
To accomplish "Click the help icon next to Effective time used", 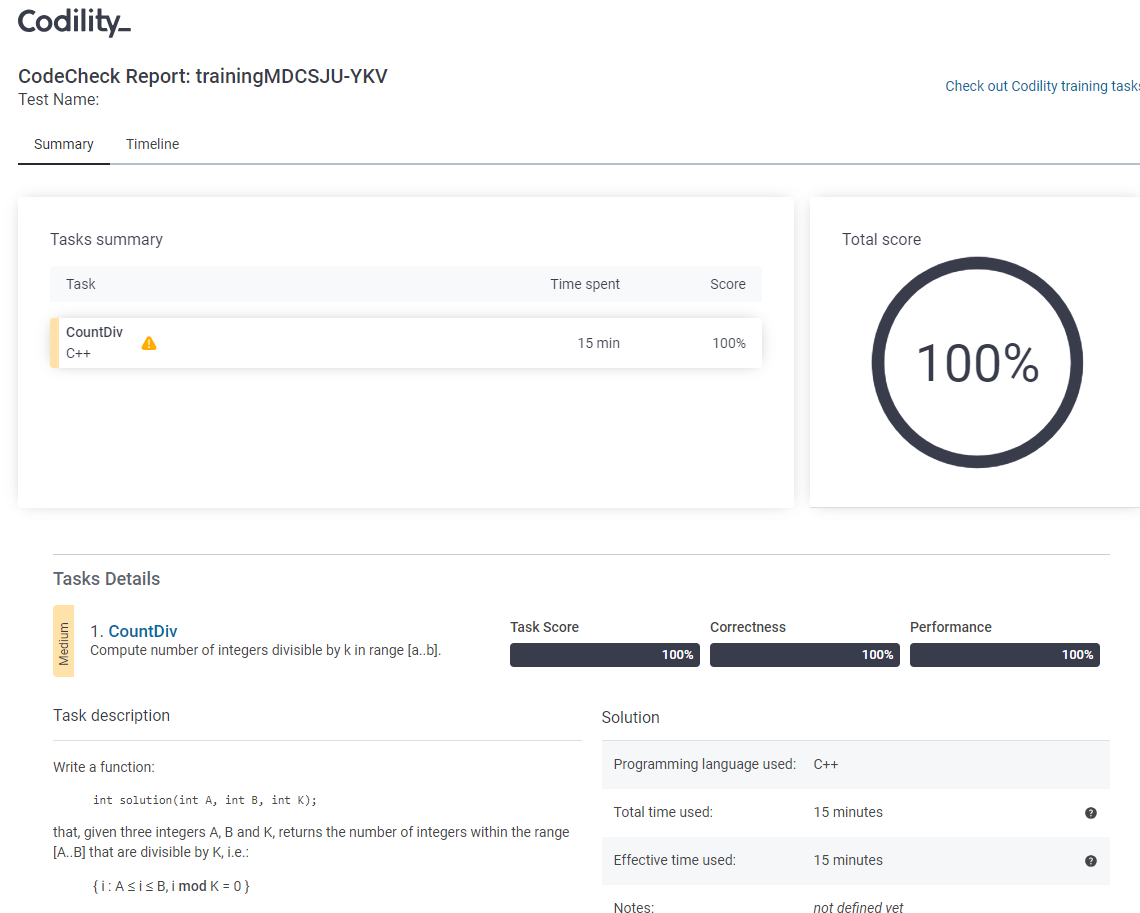I will (1091, 861).
